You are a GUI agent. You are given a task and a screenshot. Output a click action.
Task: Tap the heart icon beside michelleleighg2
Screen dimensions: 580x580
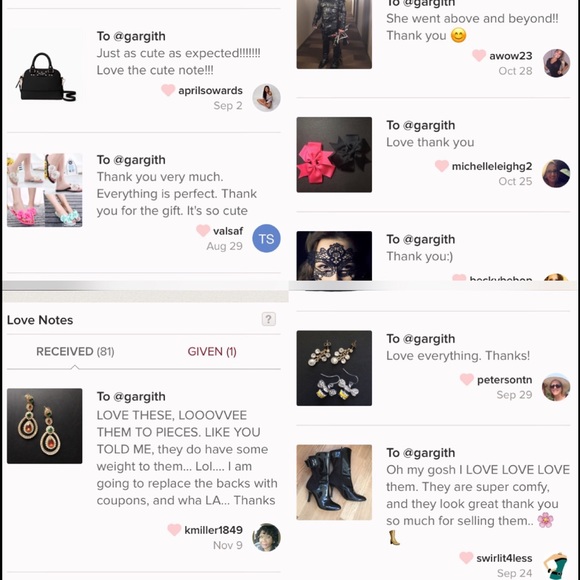[x=442, y=166]
